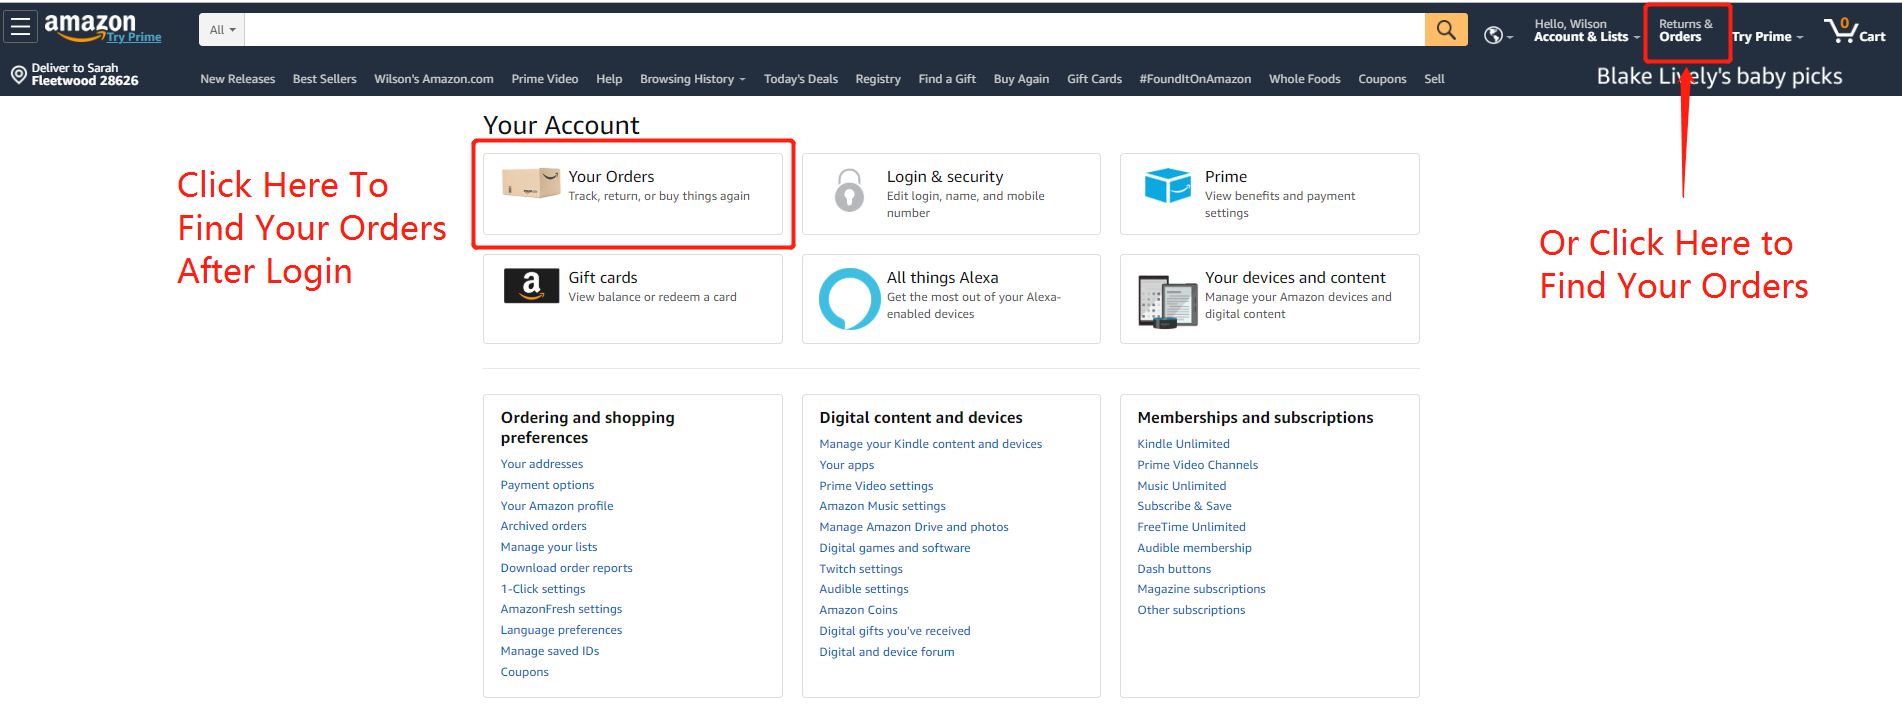Click the Your Orders package icon
Screen dimensions: 1902x710
pyautogui.click(x=531, y=183)
